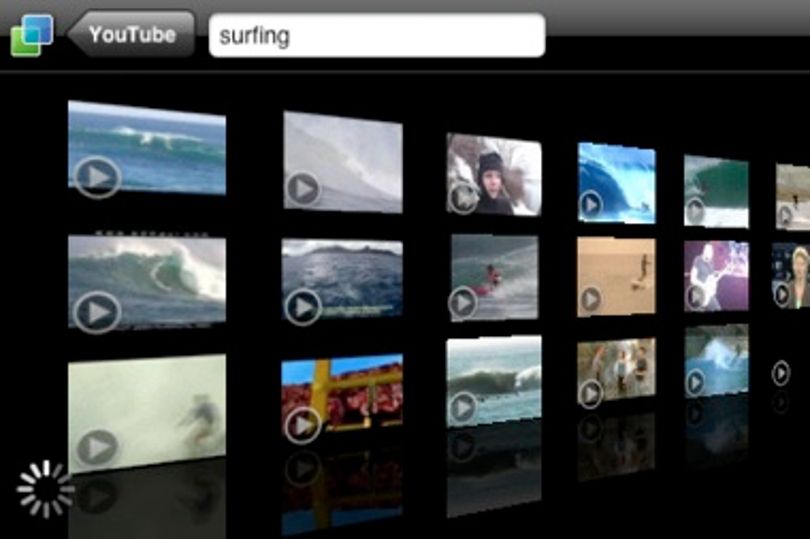Image resolution: width=810 pixels, height=539 pixels.
Task: Open the breaking shore wave thumbnail in bottom row
Action: pos(494,381)
